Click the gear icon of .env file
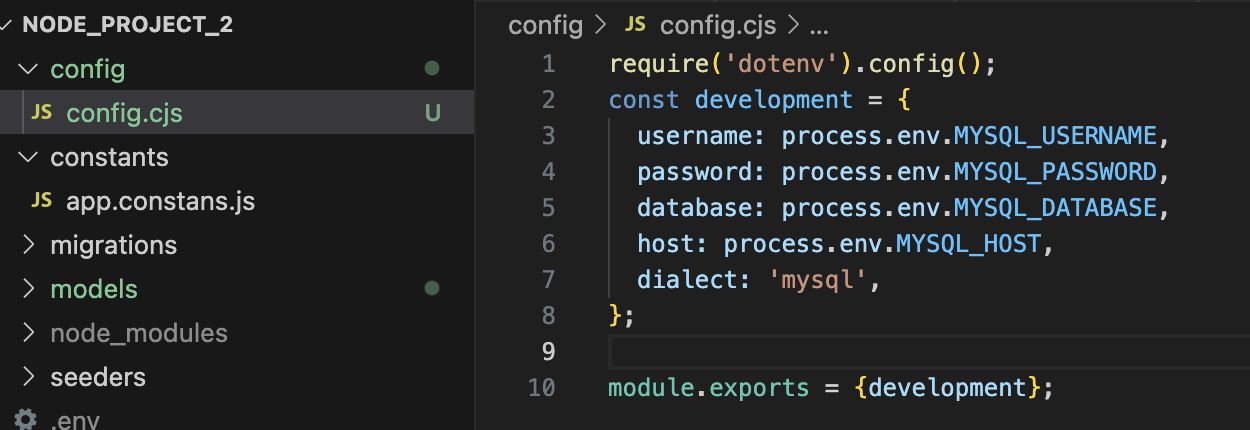Viewport: 1250px width, 430px height. 25,419
